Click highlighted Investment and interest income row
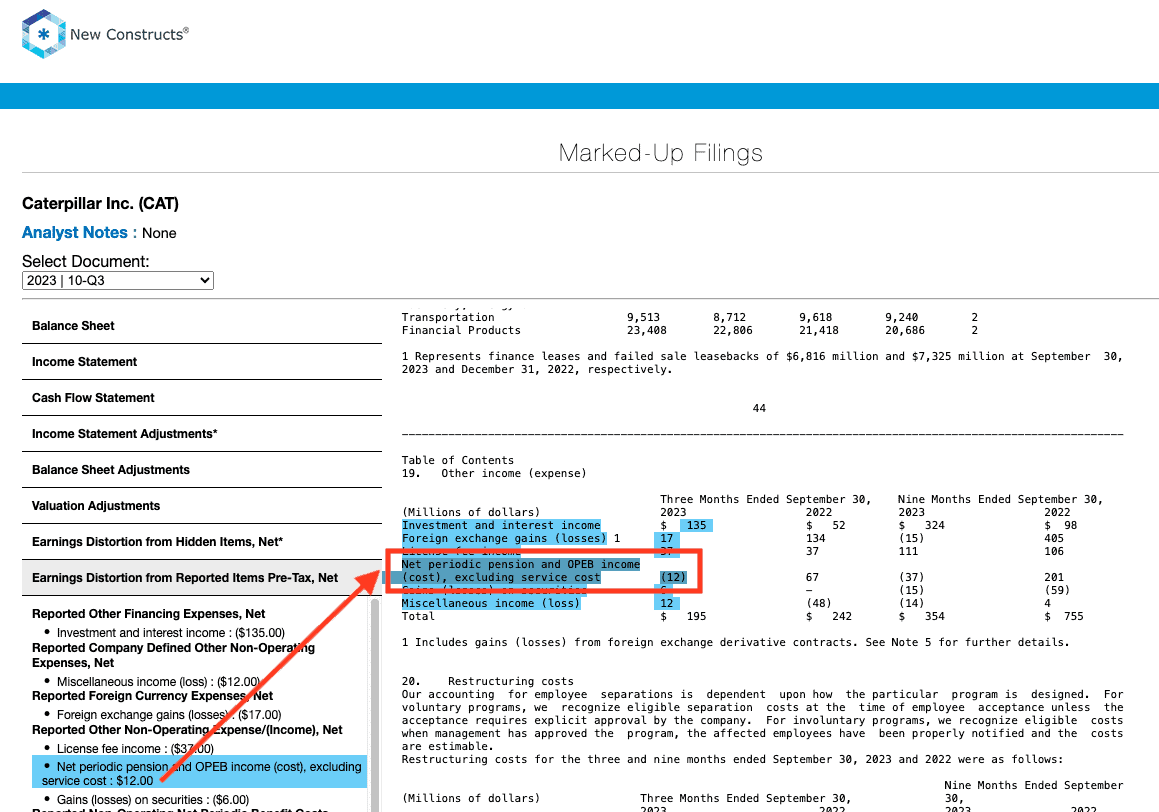The image size is (1159, 812). click(x=501, y=525)
